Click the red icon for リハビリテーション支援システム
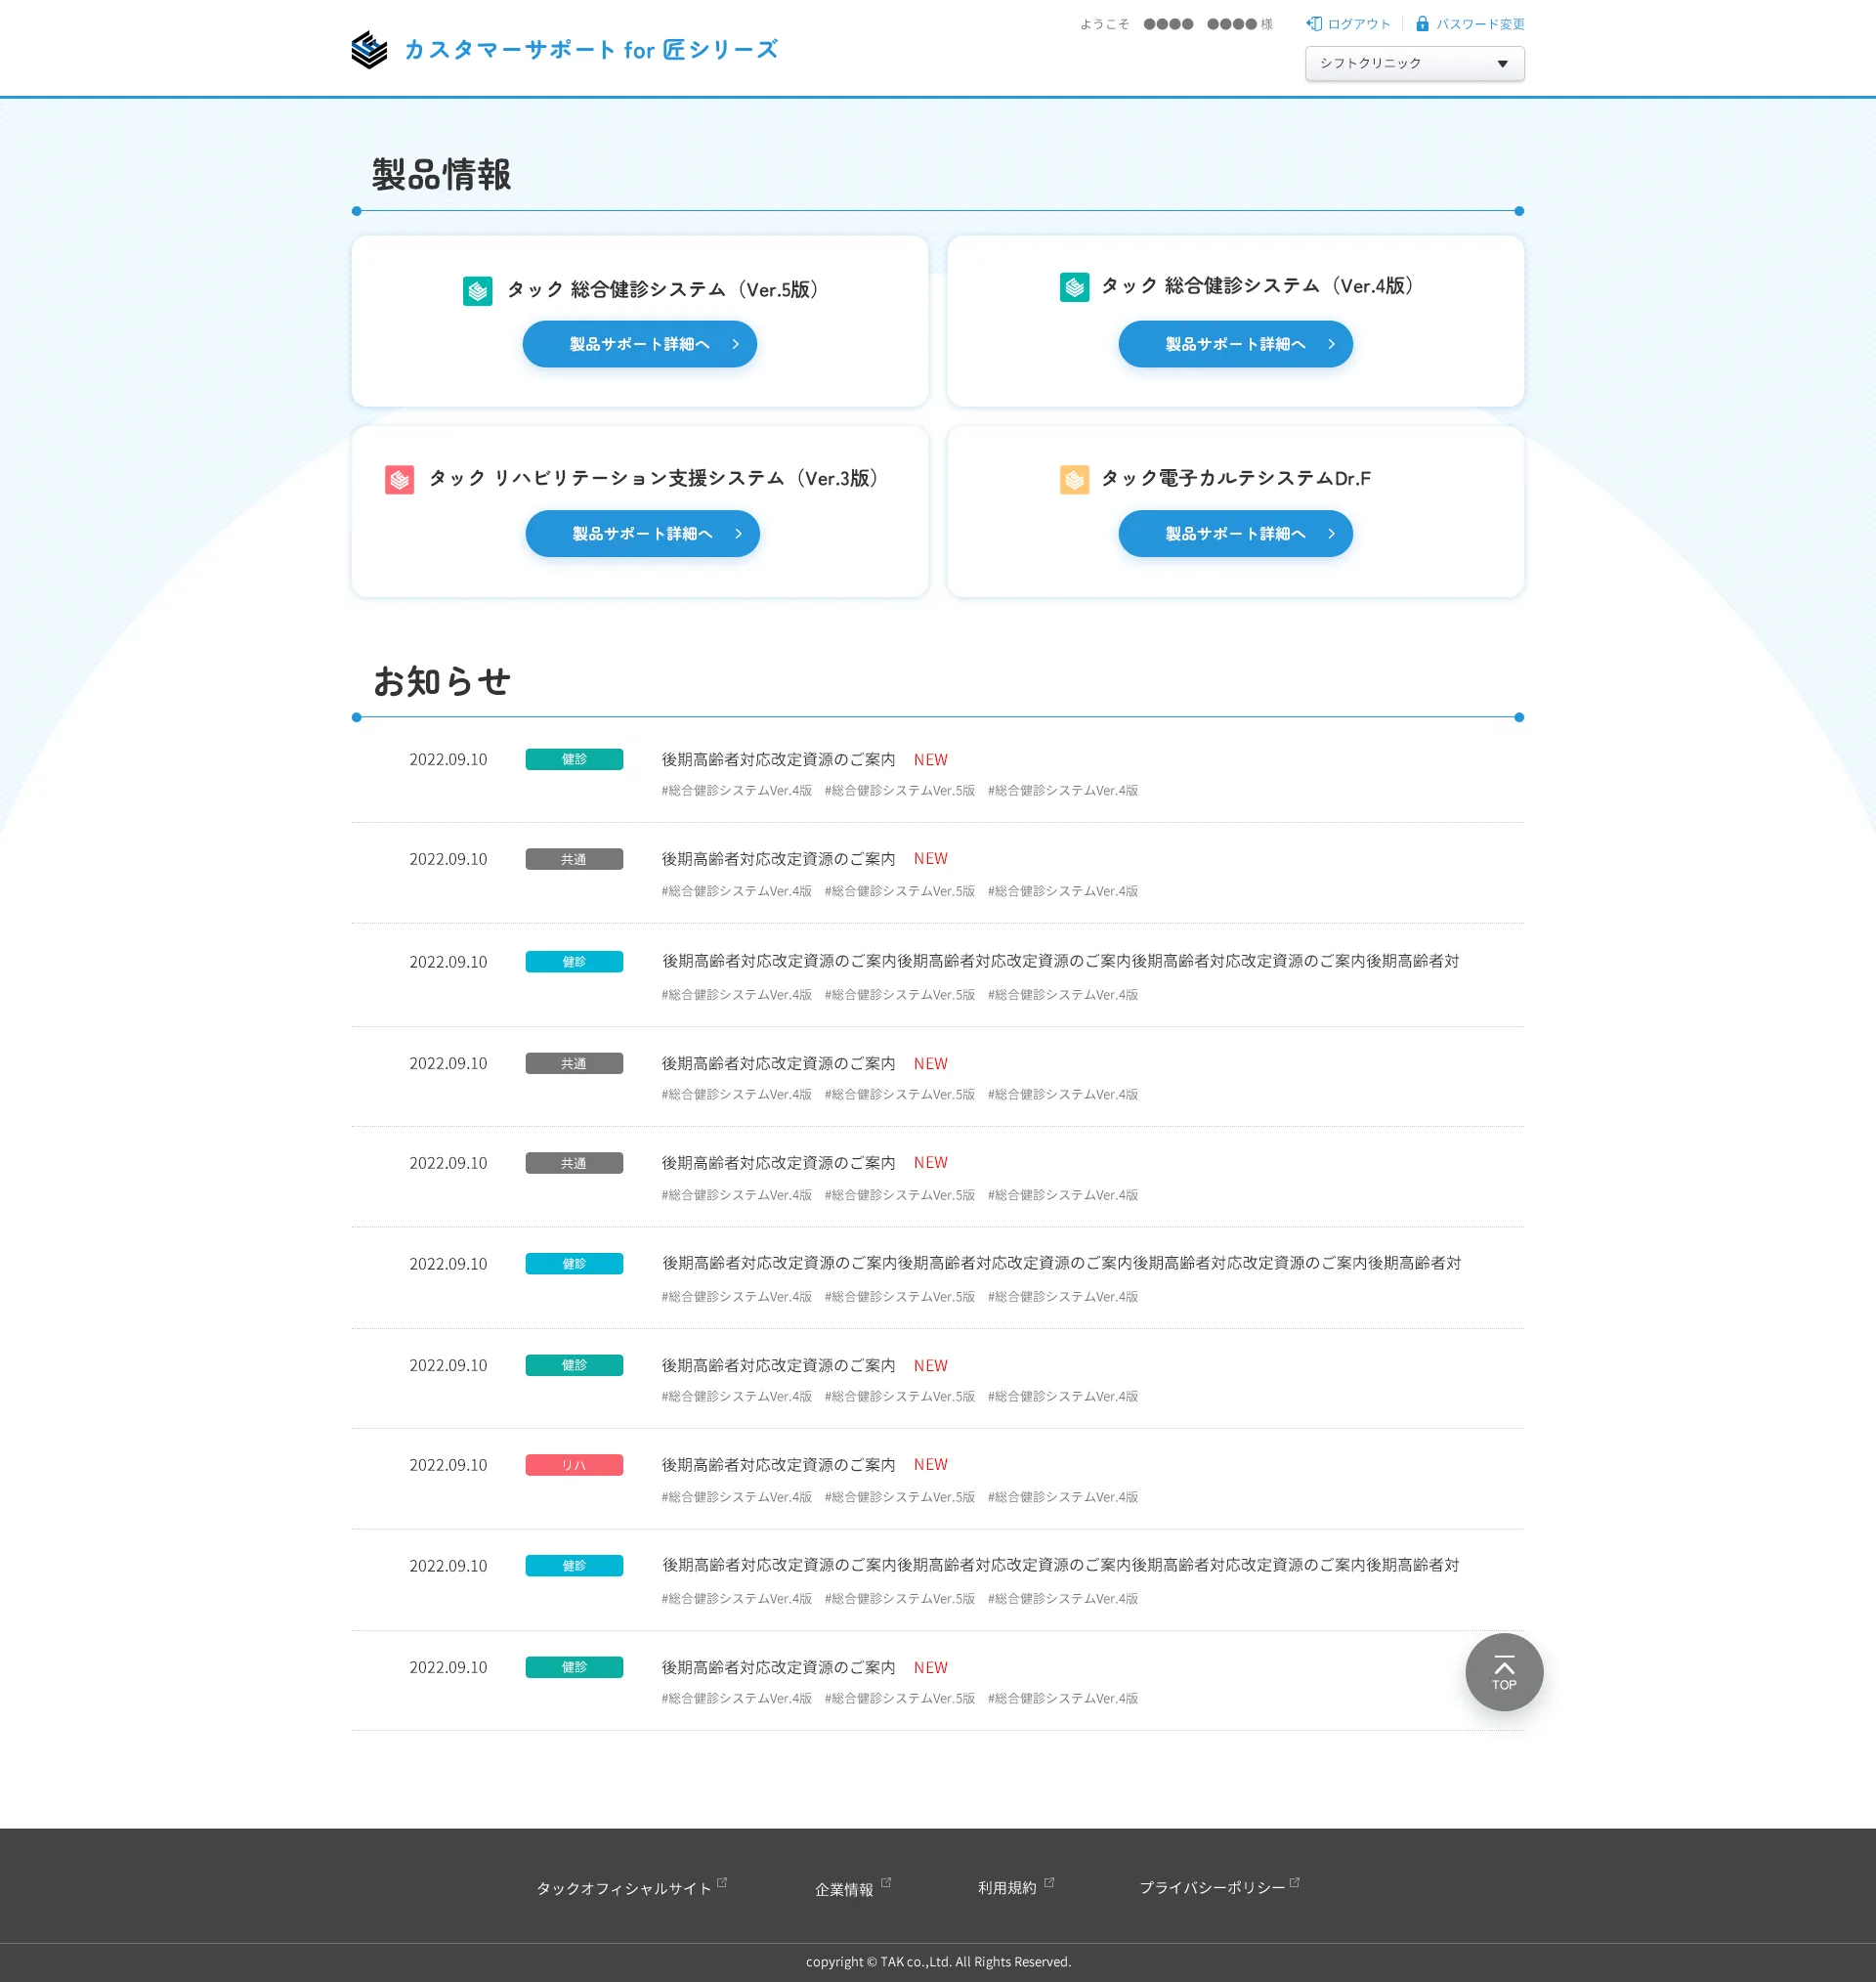 [x=399, y=479]
